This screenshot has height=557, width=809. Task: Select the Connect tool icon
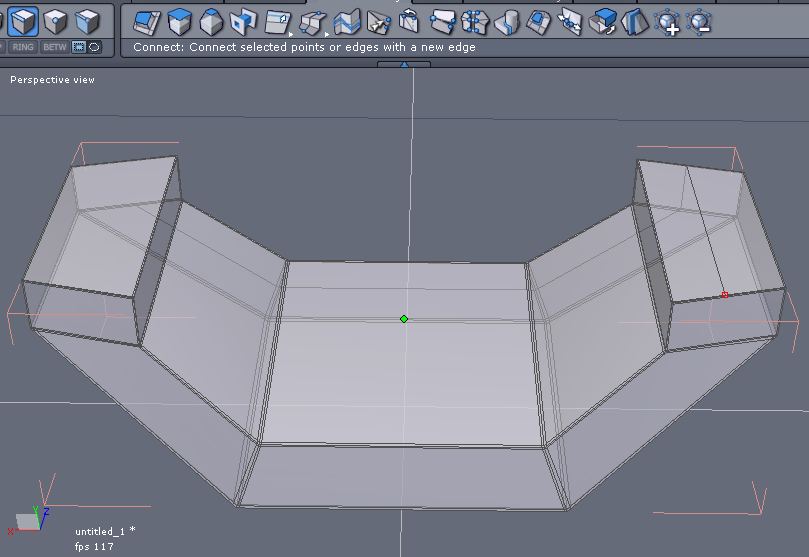tap(443, 23)
